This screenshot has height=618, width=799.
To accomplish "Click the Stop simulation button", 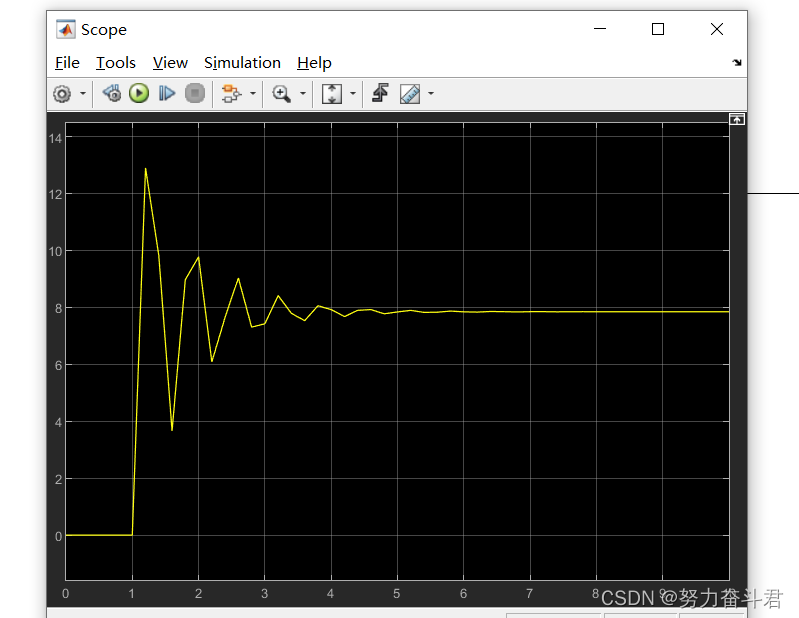I will coord(195,93).
